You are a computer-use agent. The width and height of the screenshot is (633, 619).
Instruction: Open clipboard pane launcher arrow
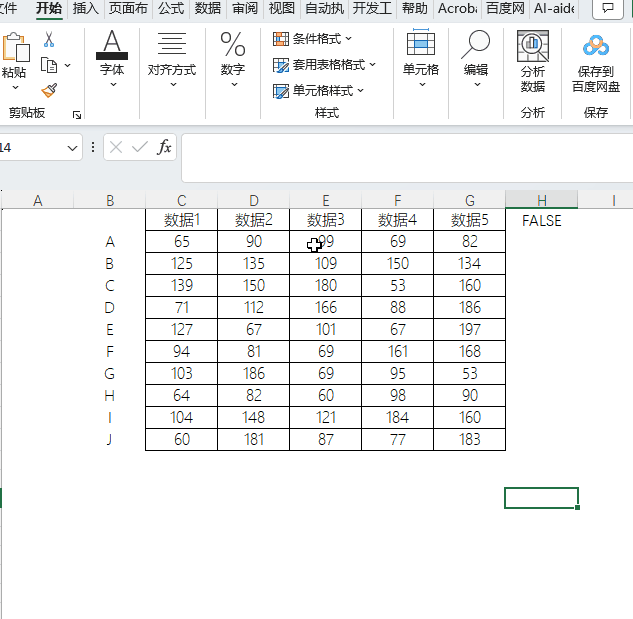click(77, 115)
